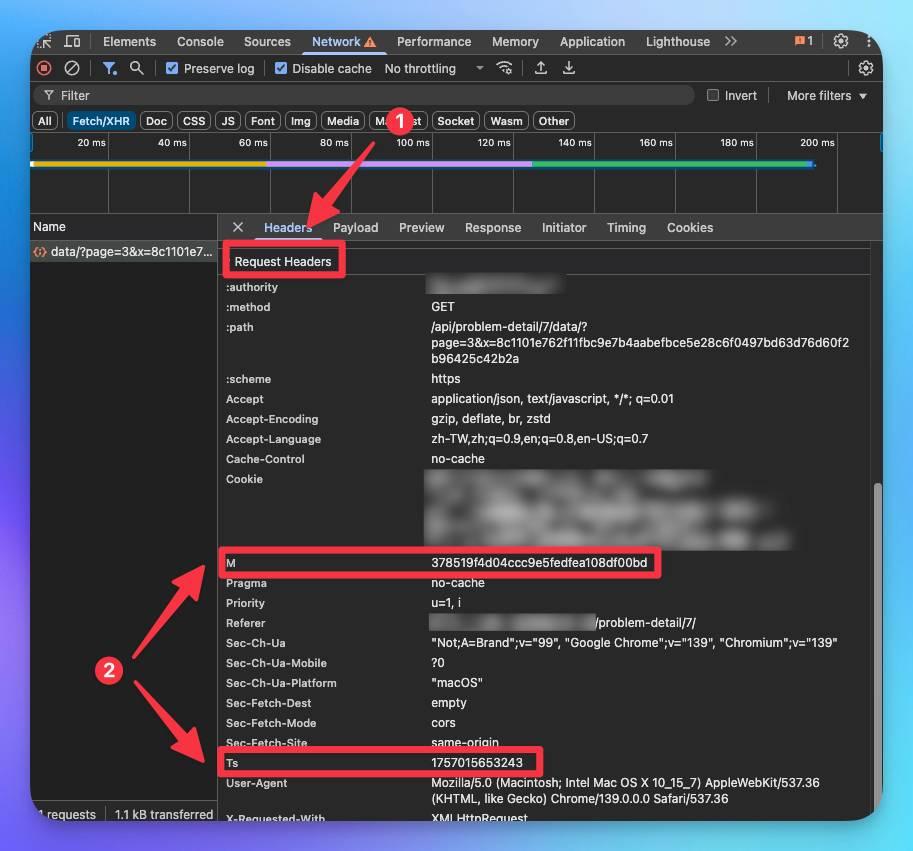
Task: Collapse the Request Headers section
Action: click(283, 262)
